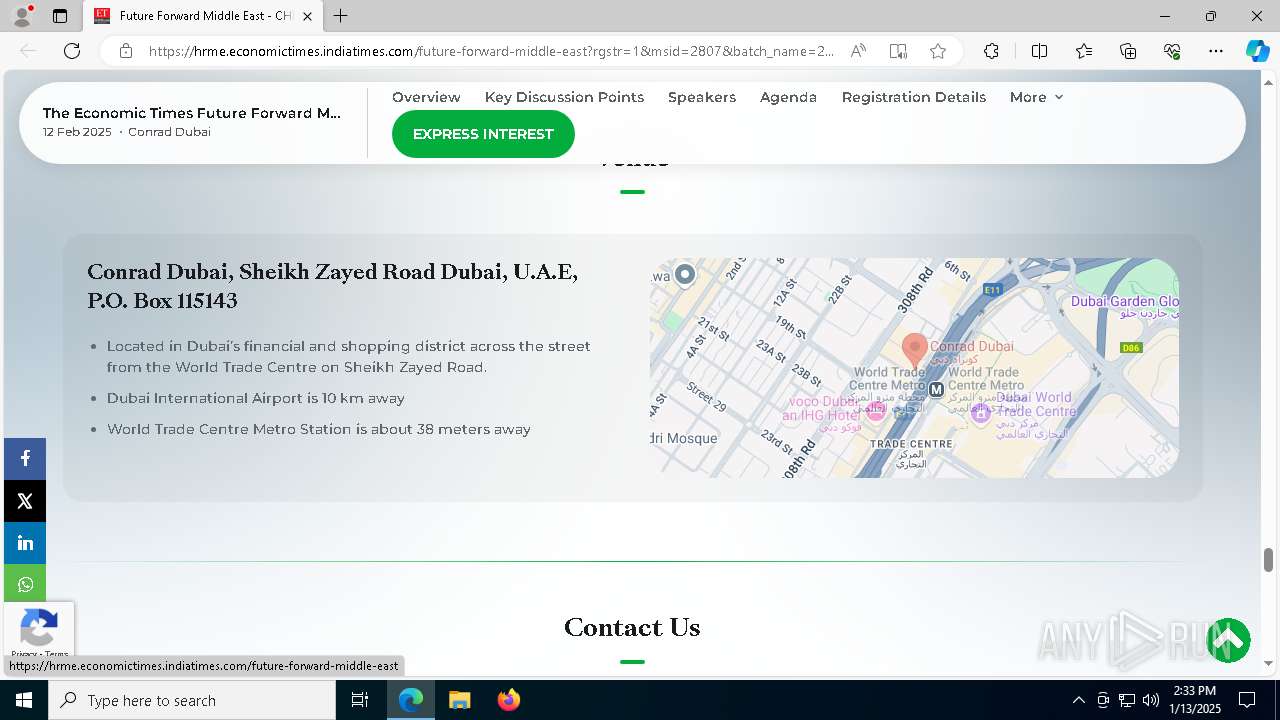Click the Conrad Dubai map pin
This screenshot has height=720, width=1280.
pos(914,351)
